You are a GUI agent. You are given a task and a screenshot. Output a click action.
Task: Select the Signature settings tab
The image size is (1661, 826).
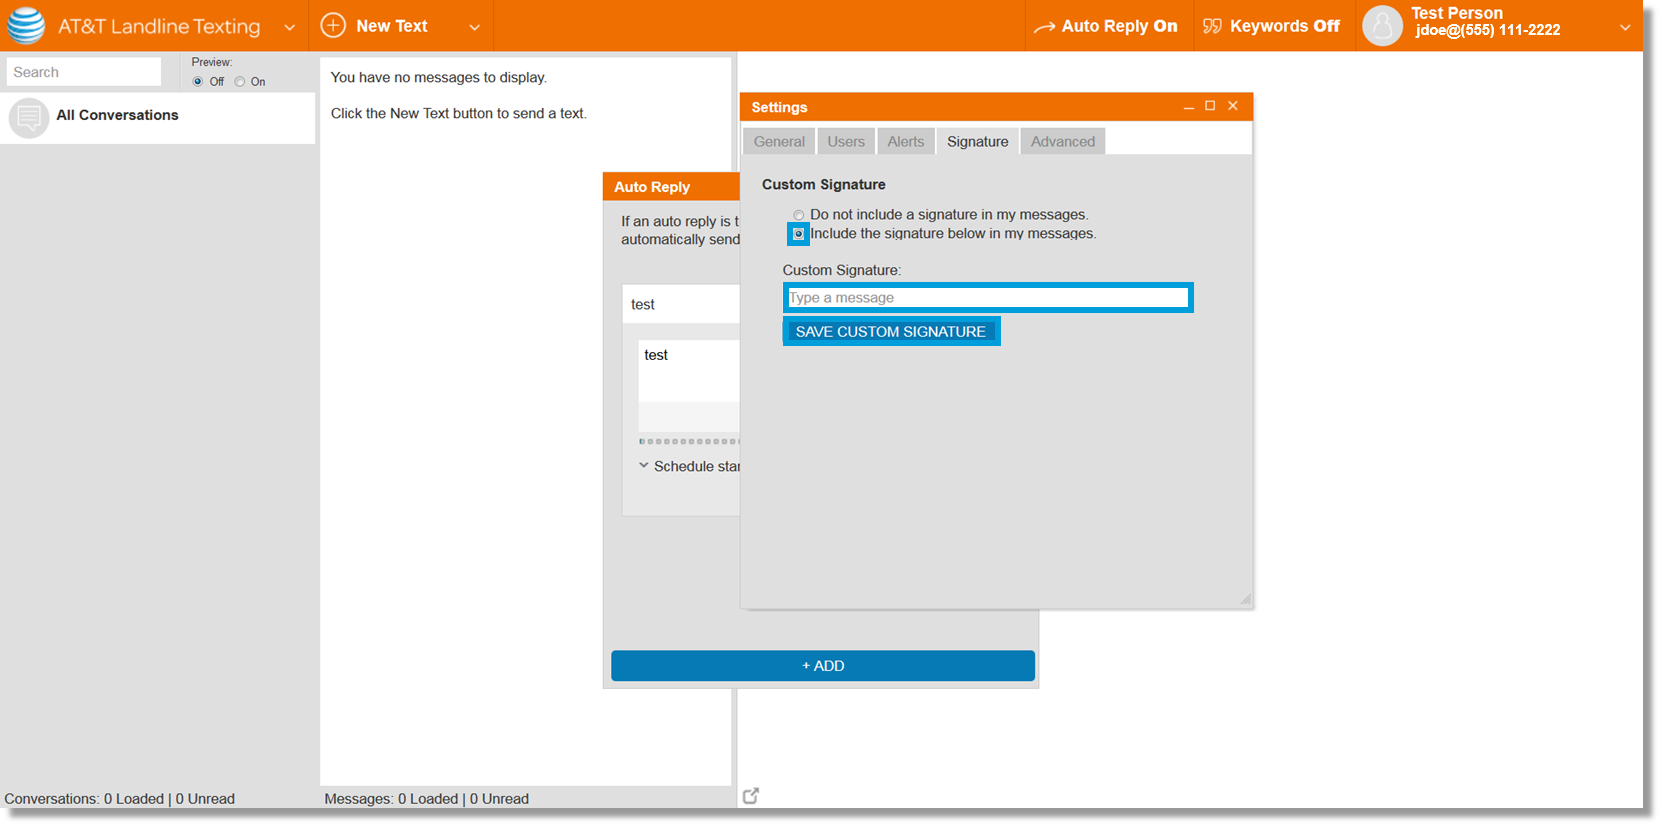tap(978, 141)
